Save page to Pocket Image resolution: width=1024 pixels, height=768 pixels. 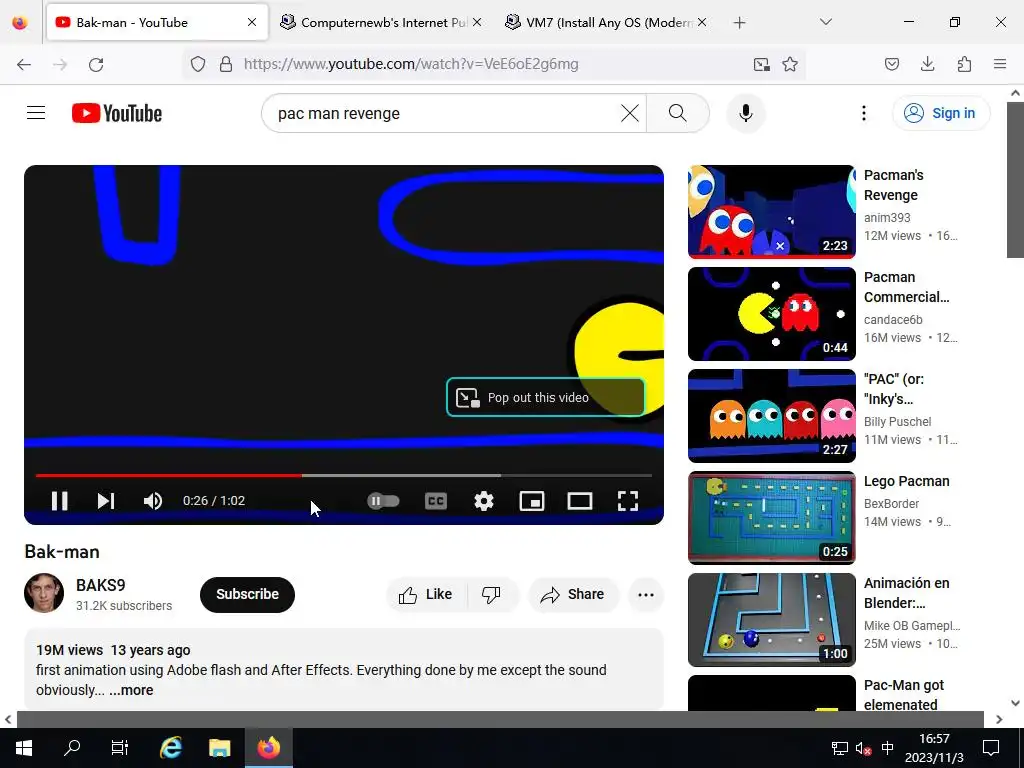892,64
